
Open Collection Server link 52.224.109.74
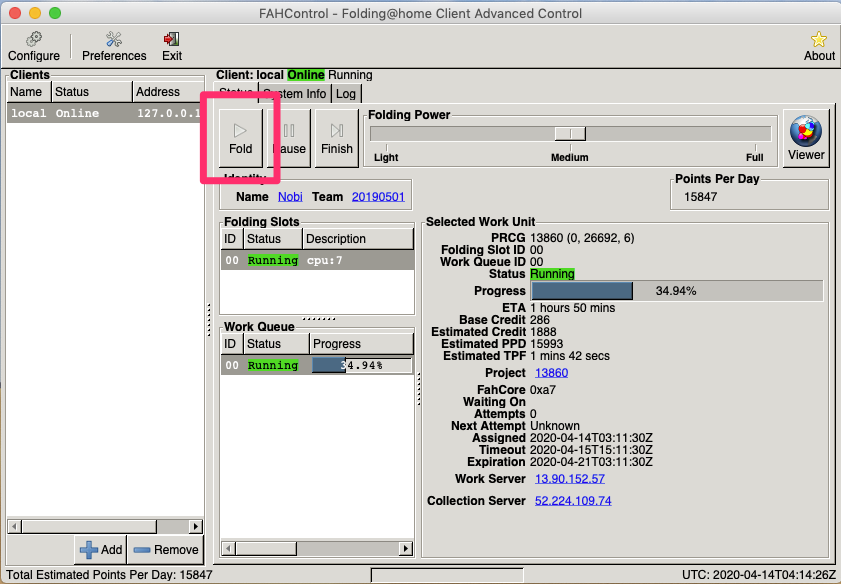tap(573, 501)
